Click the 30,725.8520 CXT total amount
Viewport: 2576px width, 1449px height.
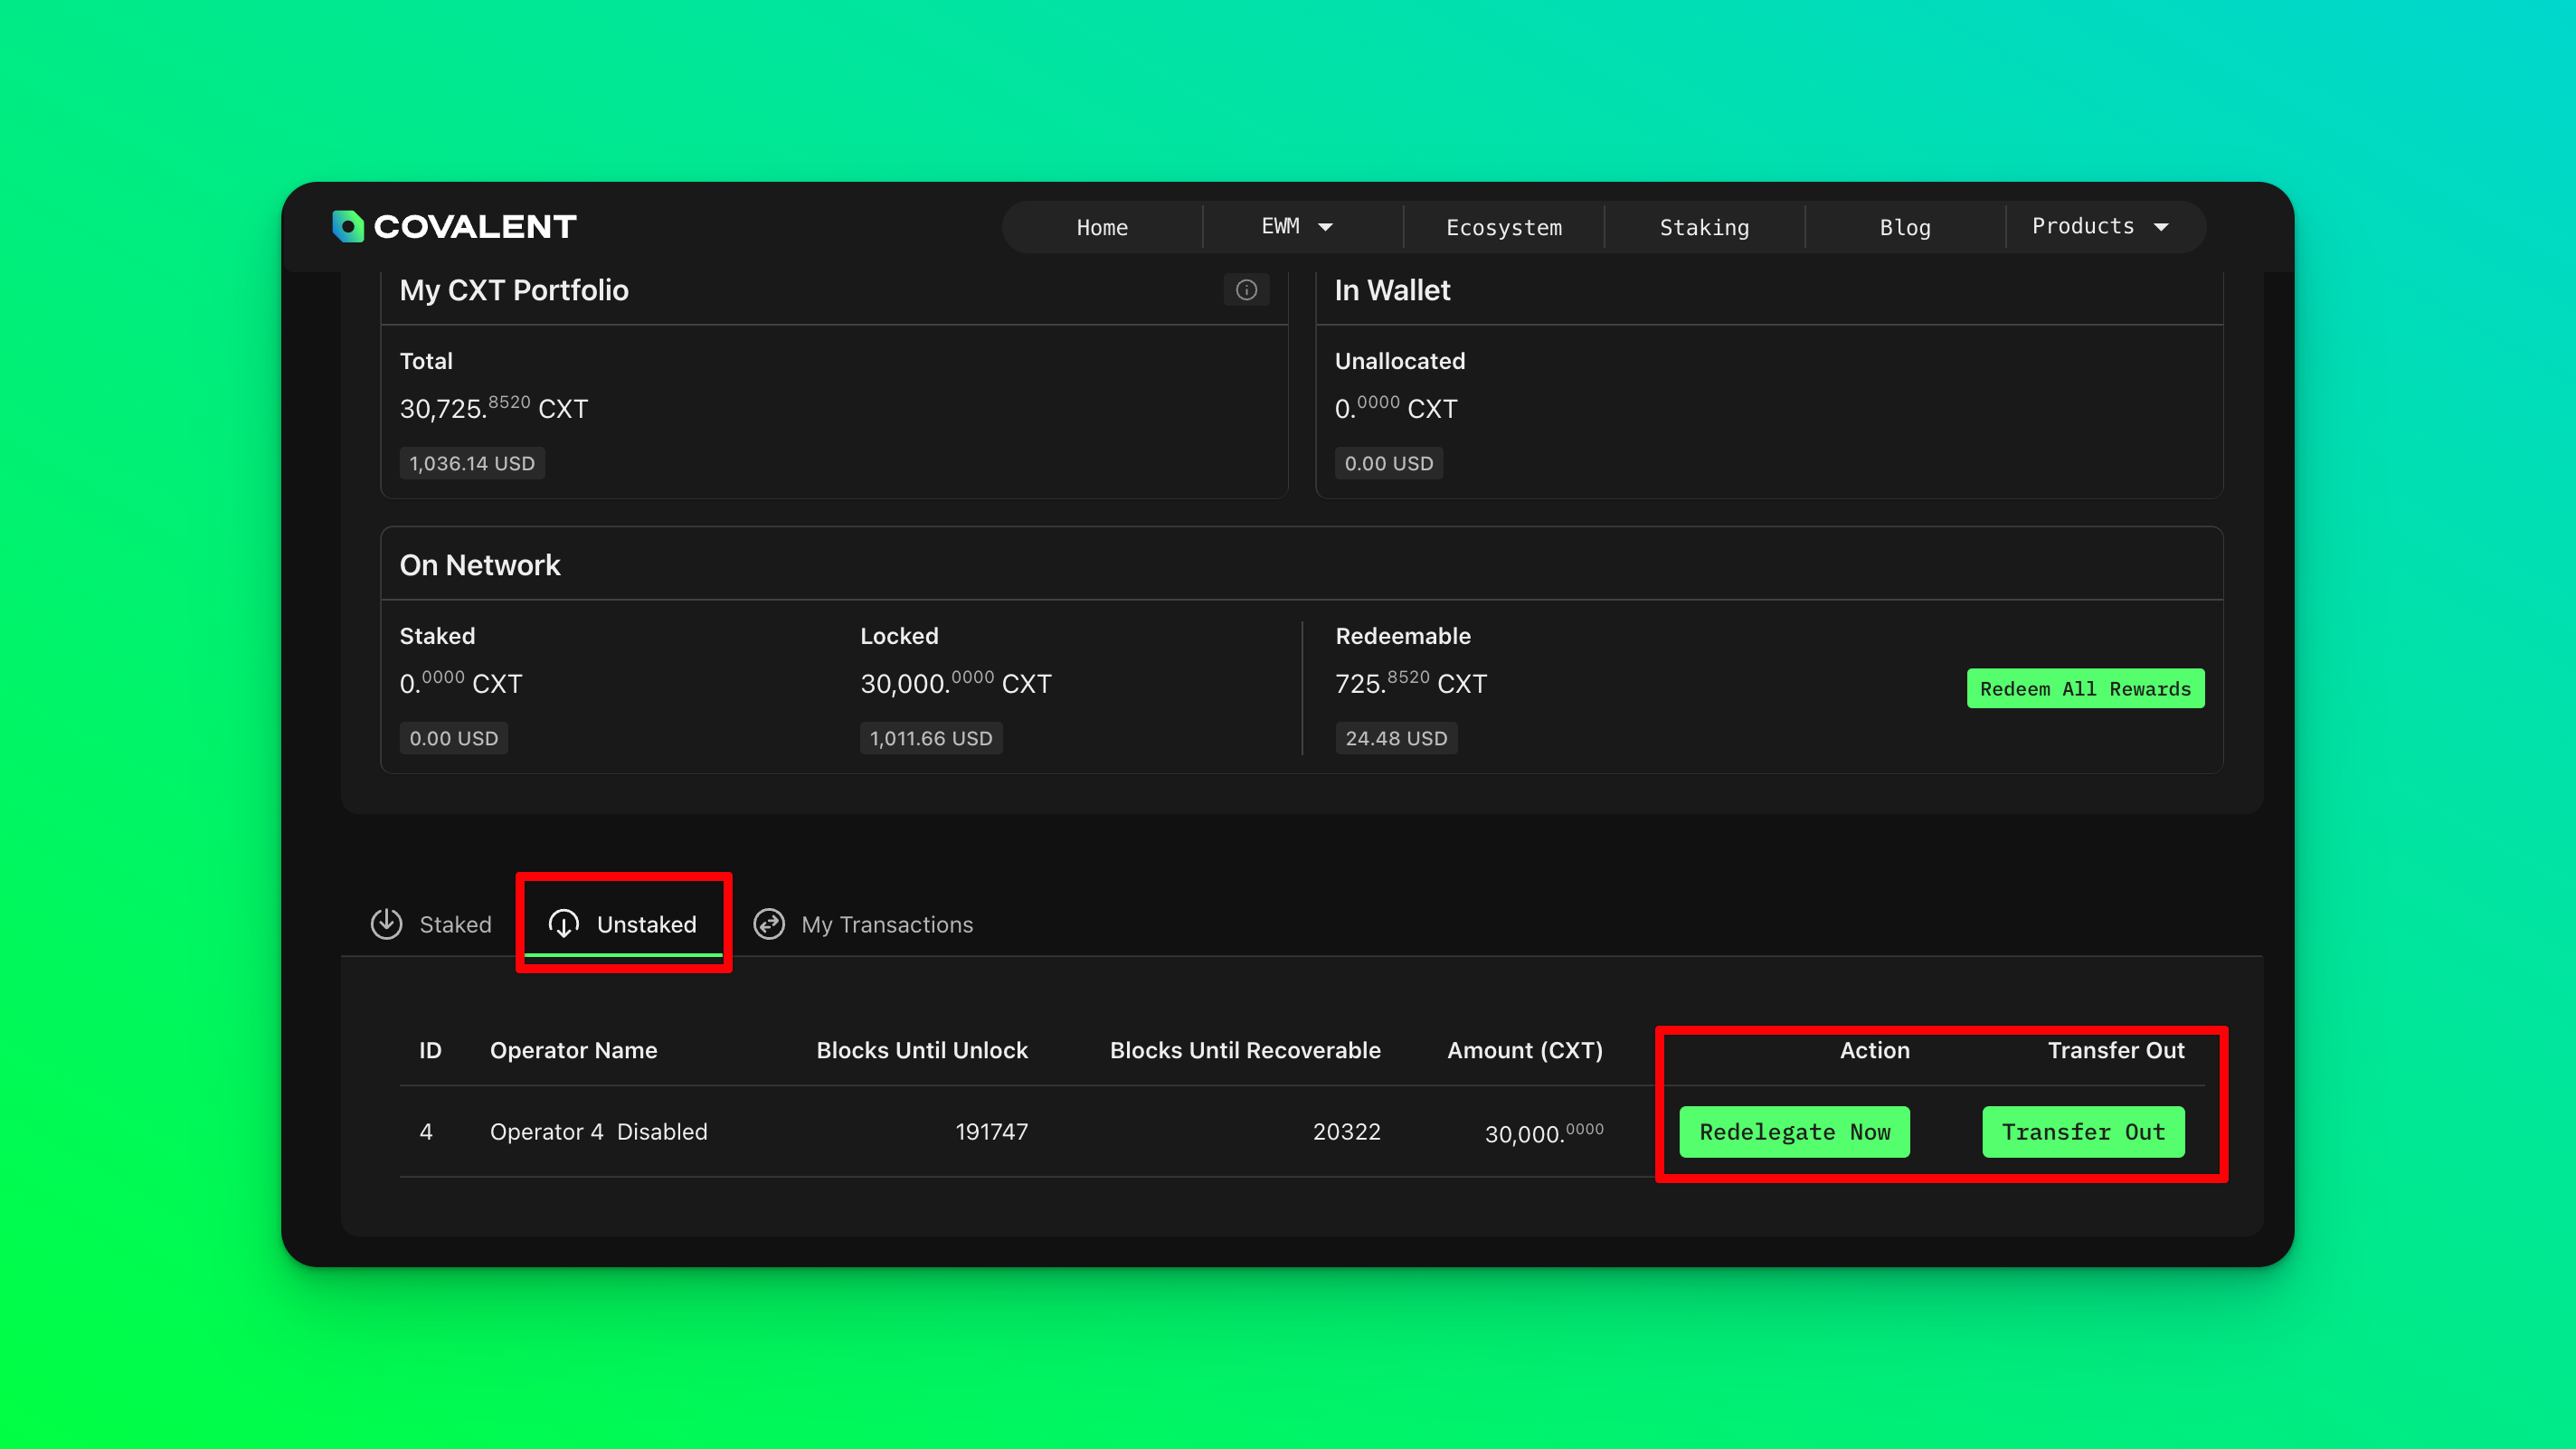point(494,408)
